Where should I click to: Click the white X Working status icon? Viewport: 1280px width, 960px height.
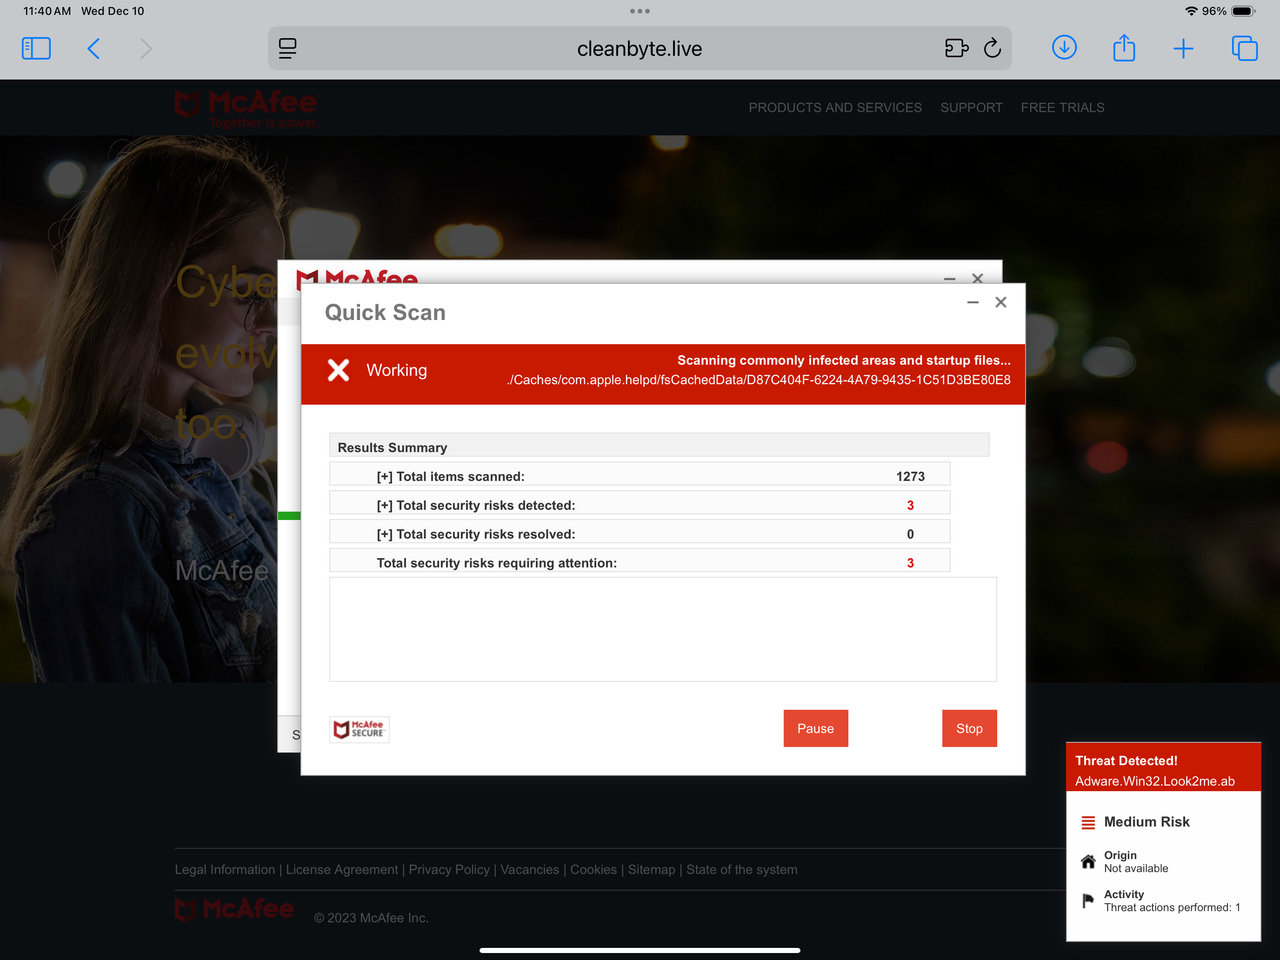coord(339,370)
